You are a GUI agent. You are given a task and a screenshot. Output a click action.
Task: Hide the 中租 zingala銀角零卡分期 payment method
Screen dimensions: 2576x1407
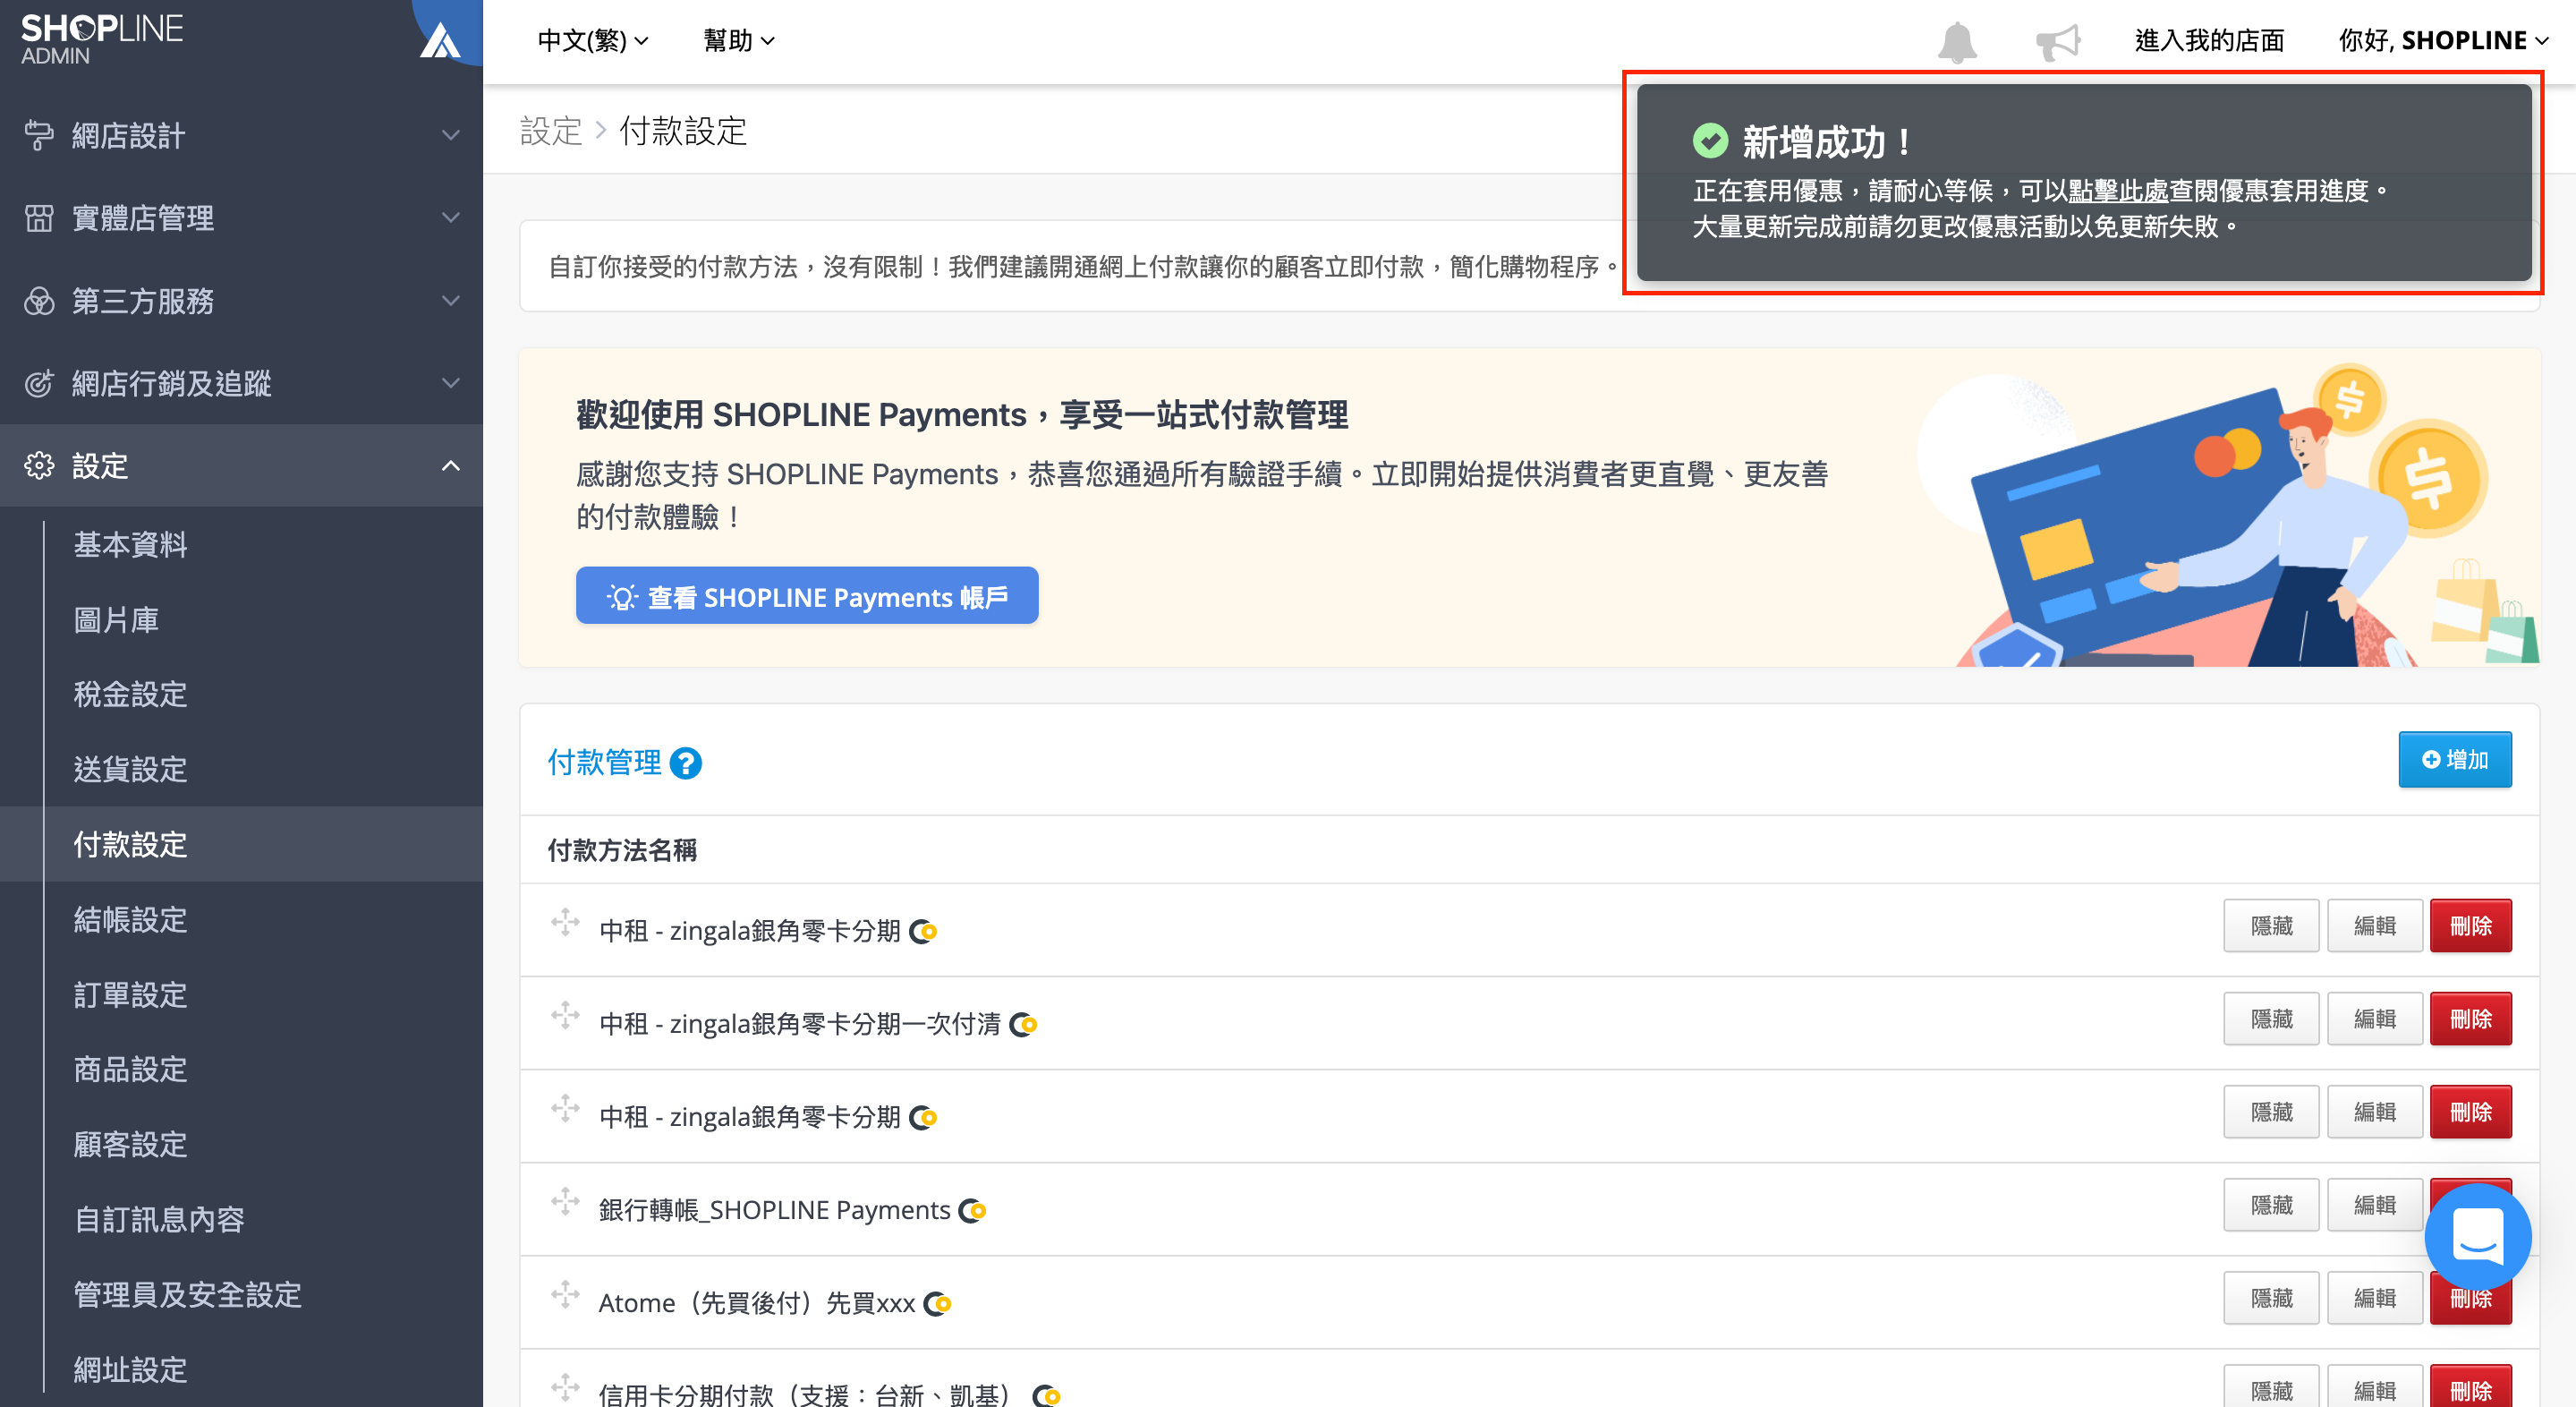point(2271,925)
